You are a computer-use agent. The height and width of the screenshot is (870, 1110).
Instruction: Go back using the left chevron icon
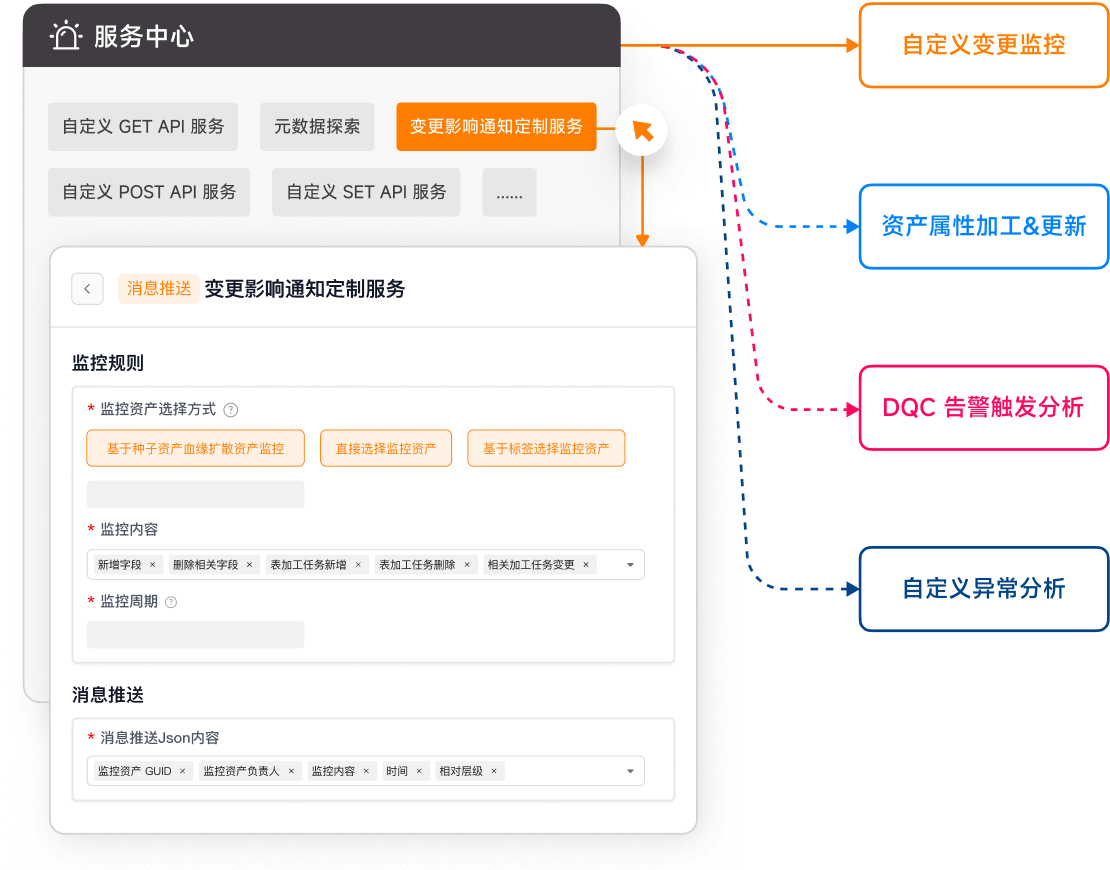87,289
